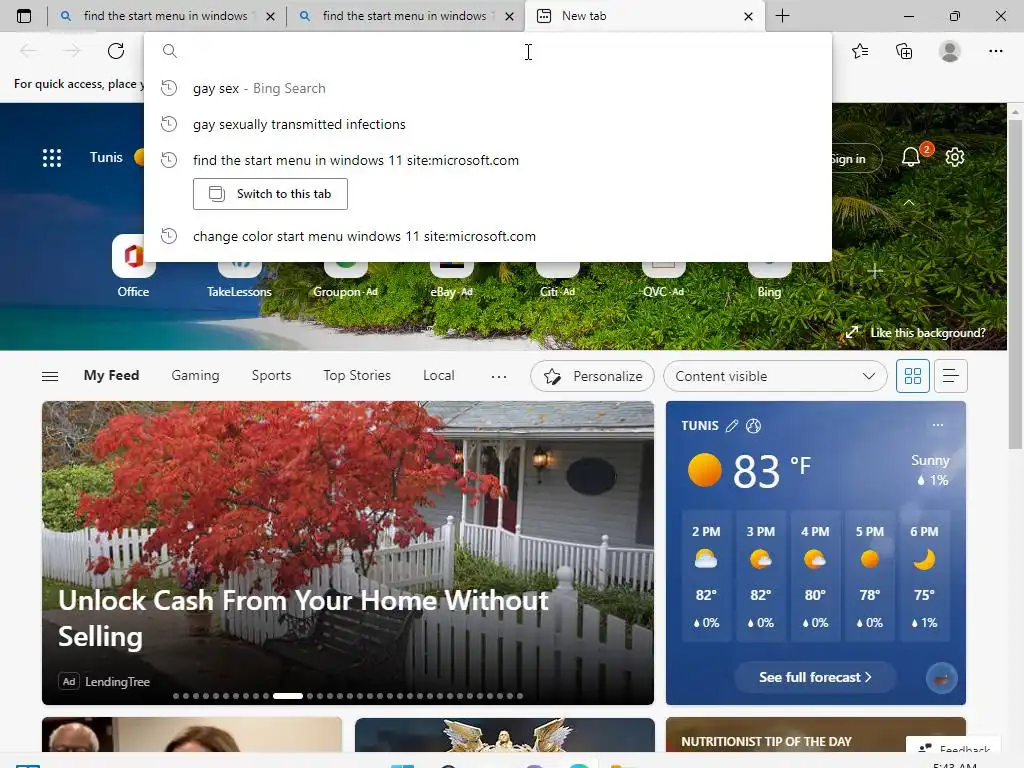
Task: Select 'find the start menu in windows 11' suggestion
Action: (x=488, y=160)
